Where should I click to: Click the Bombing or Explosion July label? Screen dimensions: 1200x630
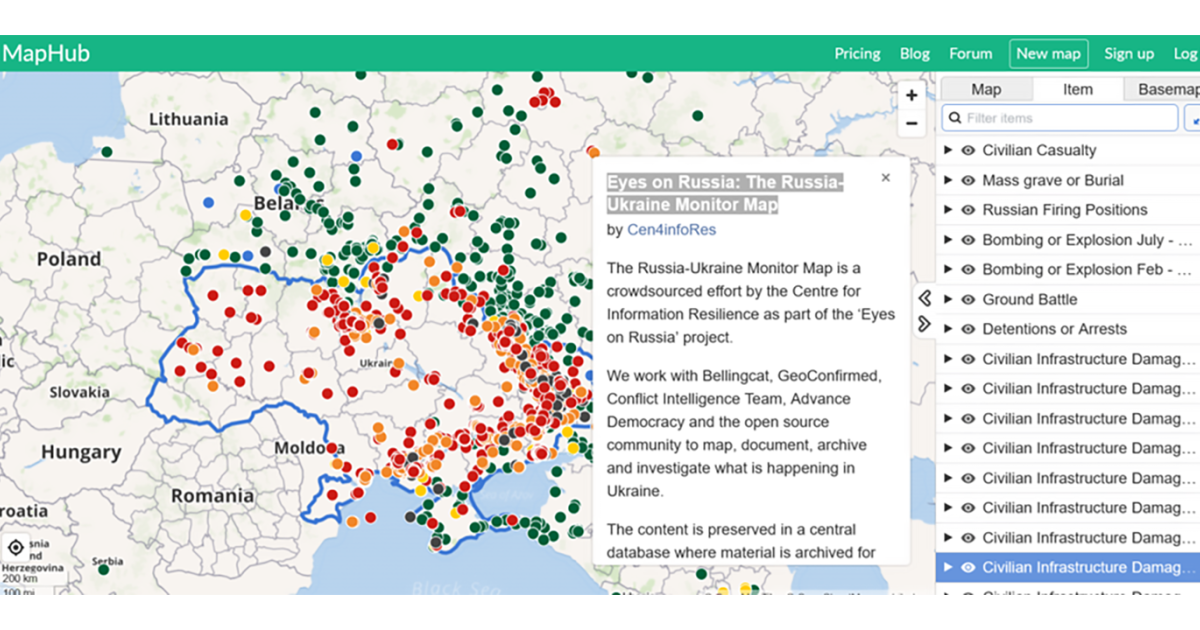[x=1089, y=240]
